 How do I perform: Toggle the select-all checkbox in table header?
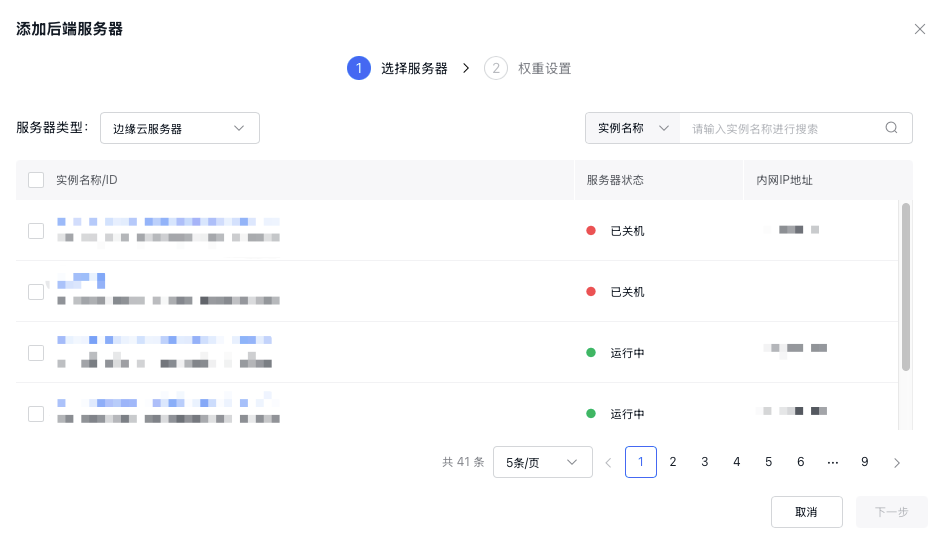[36, 180]
